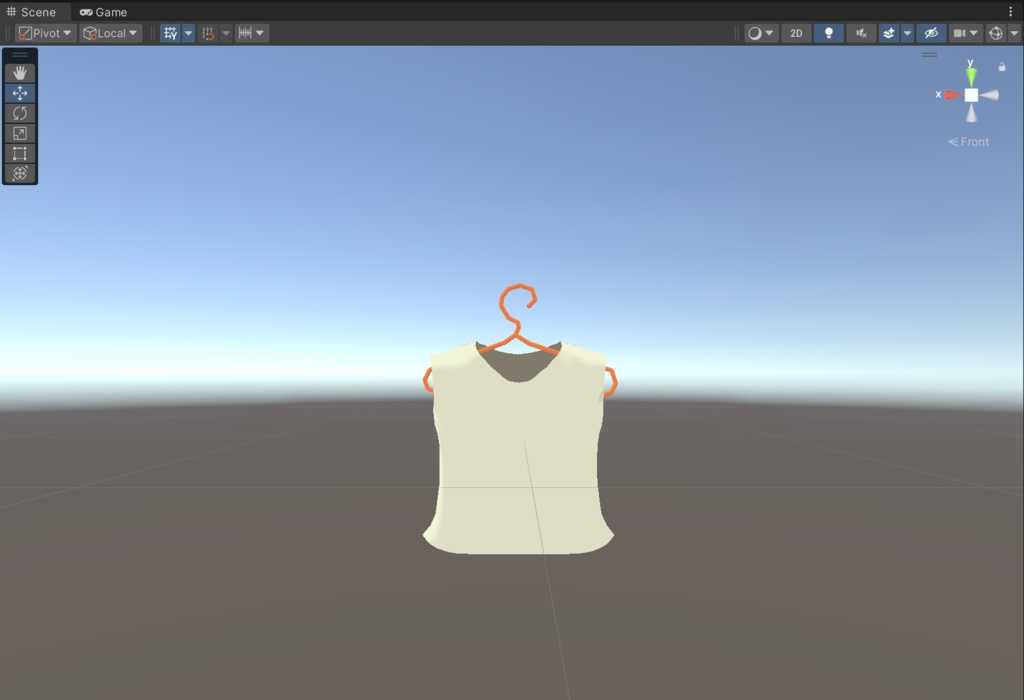Toggle scene effects (skybox, fog) button
This screenshot has height=700, width=1024.
tap(889, 33)
